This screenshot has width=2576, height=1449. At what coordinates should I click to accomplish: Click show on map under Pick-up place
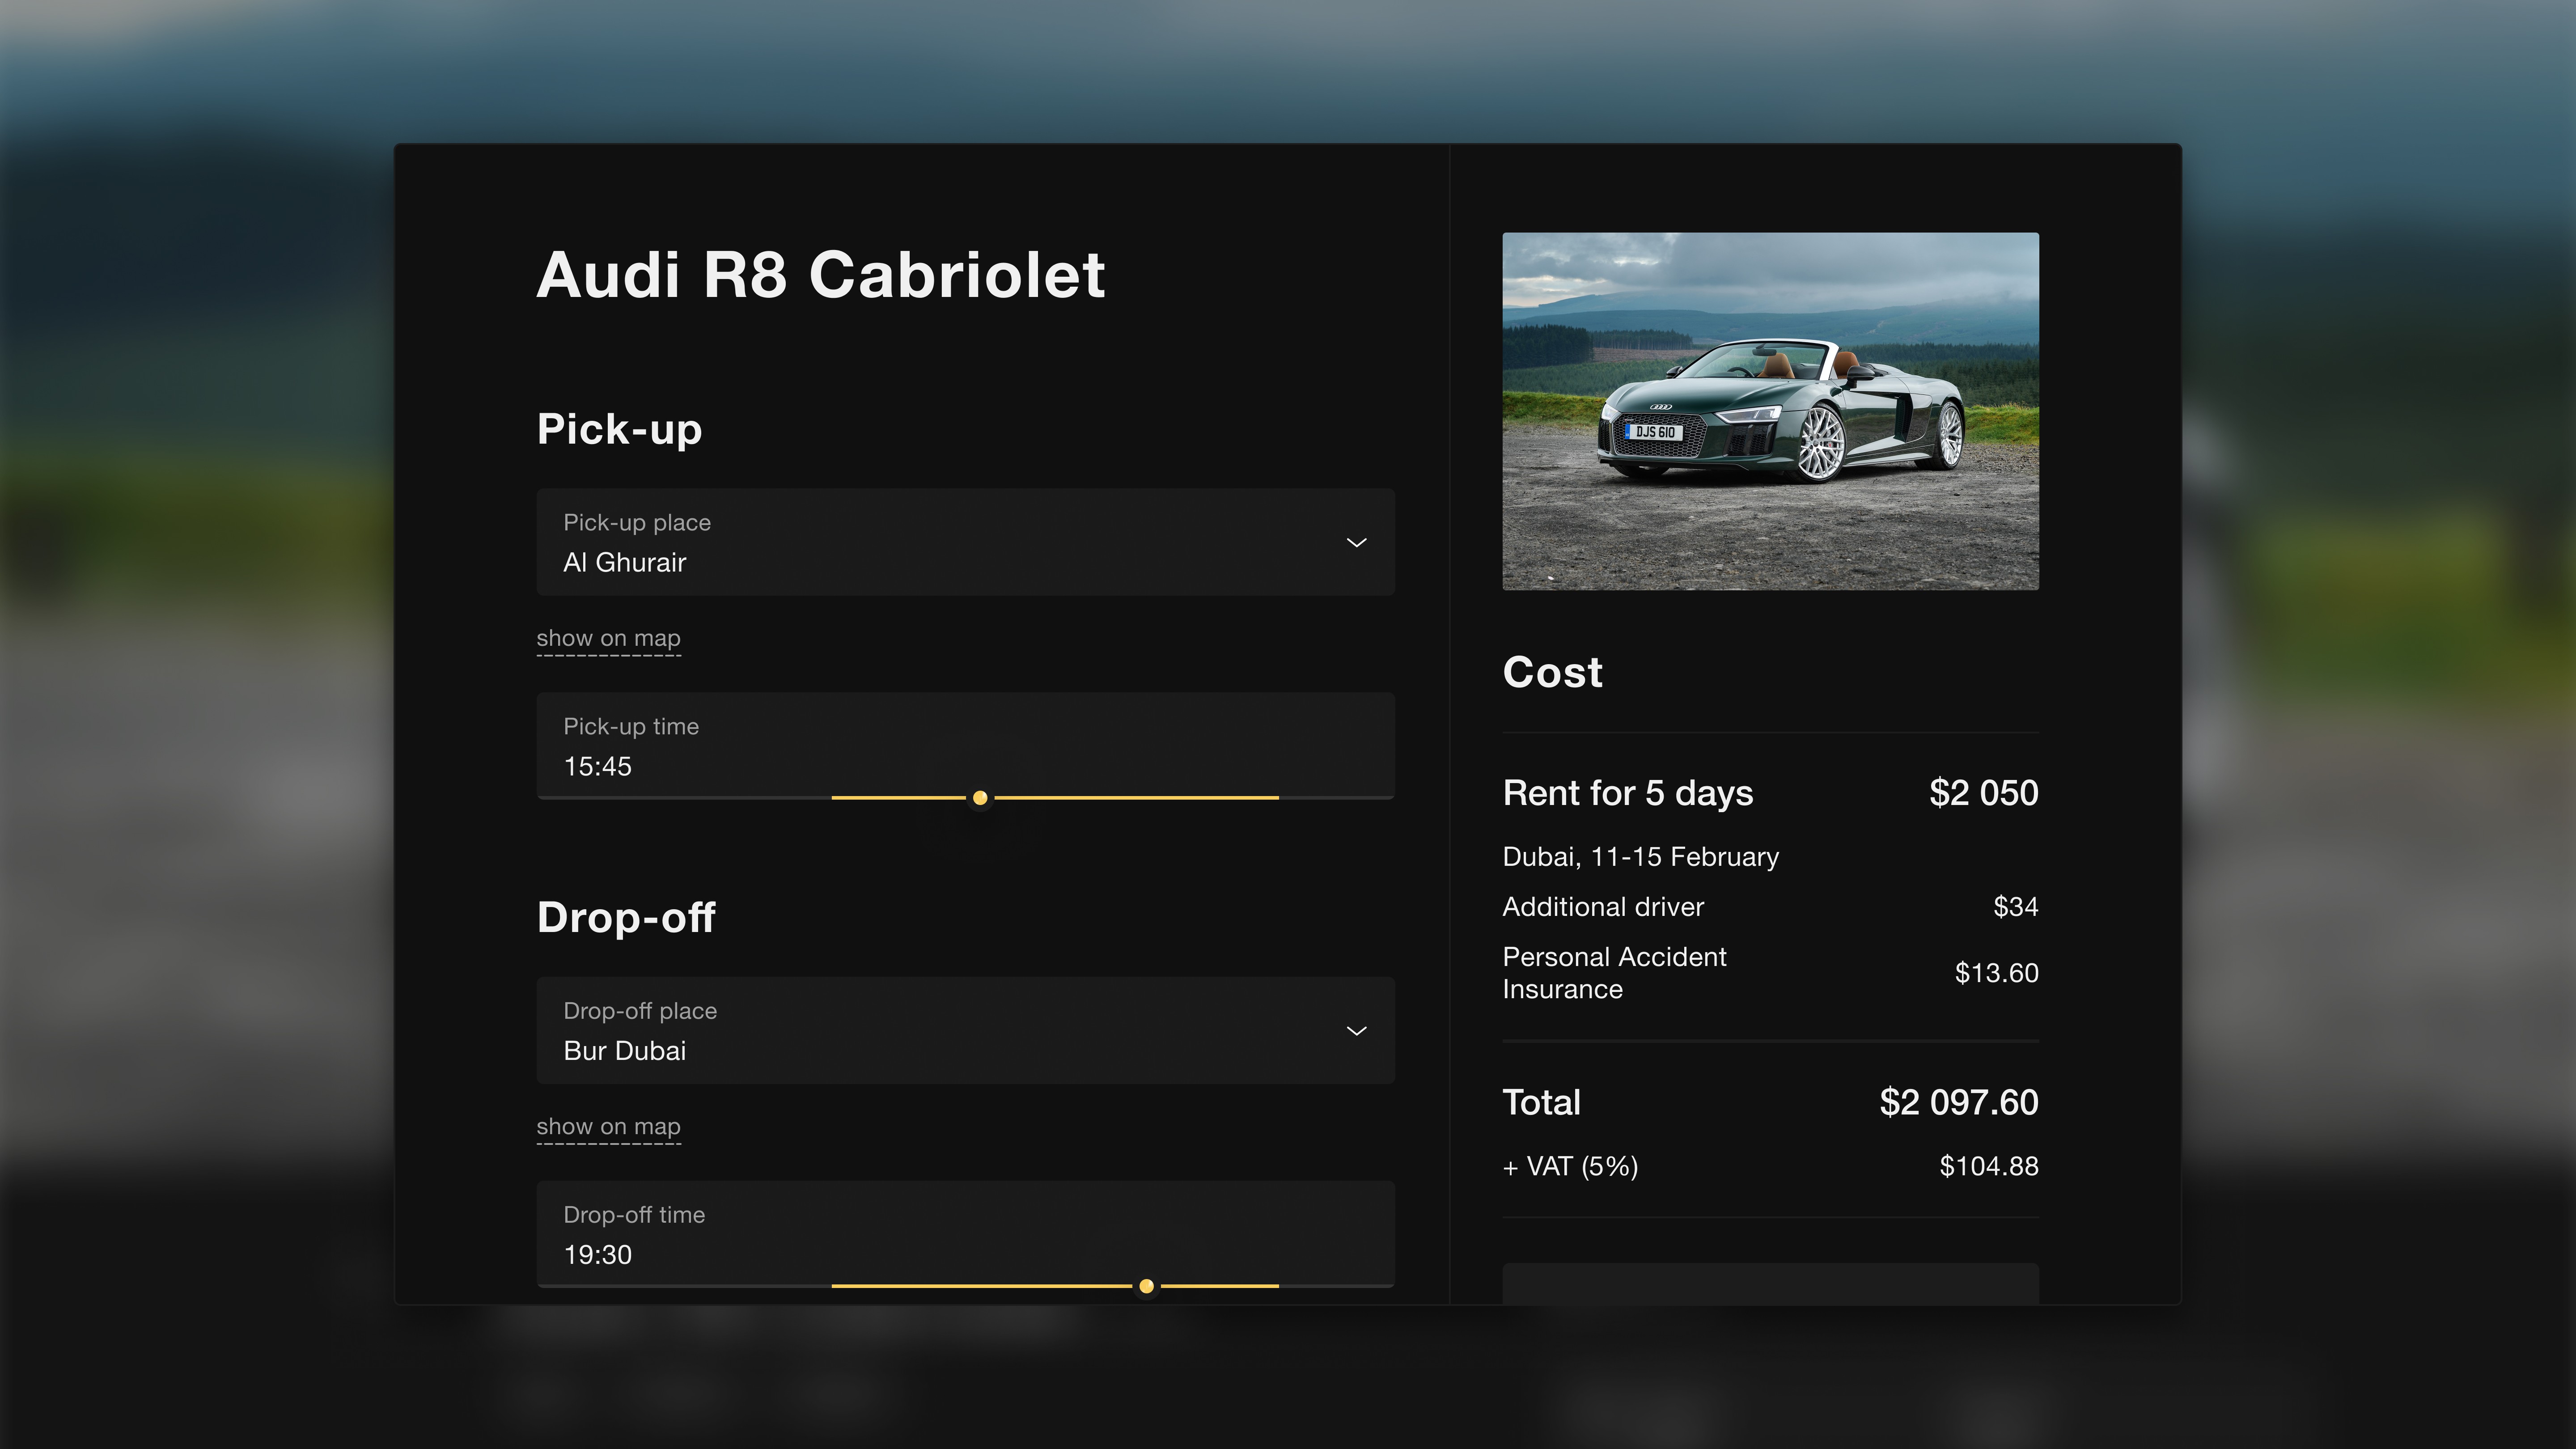[x=608, y=638]
